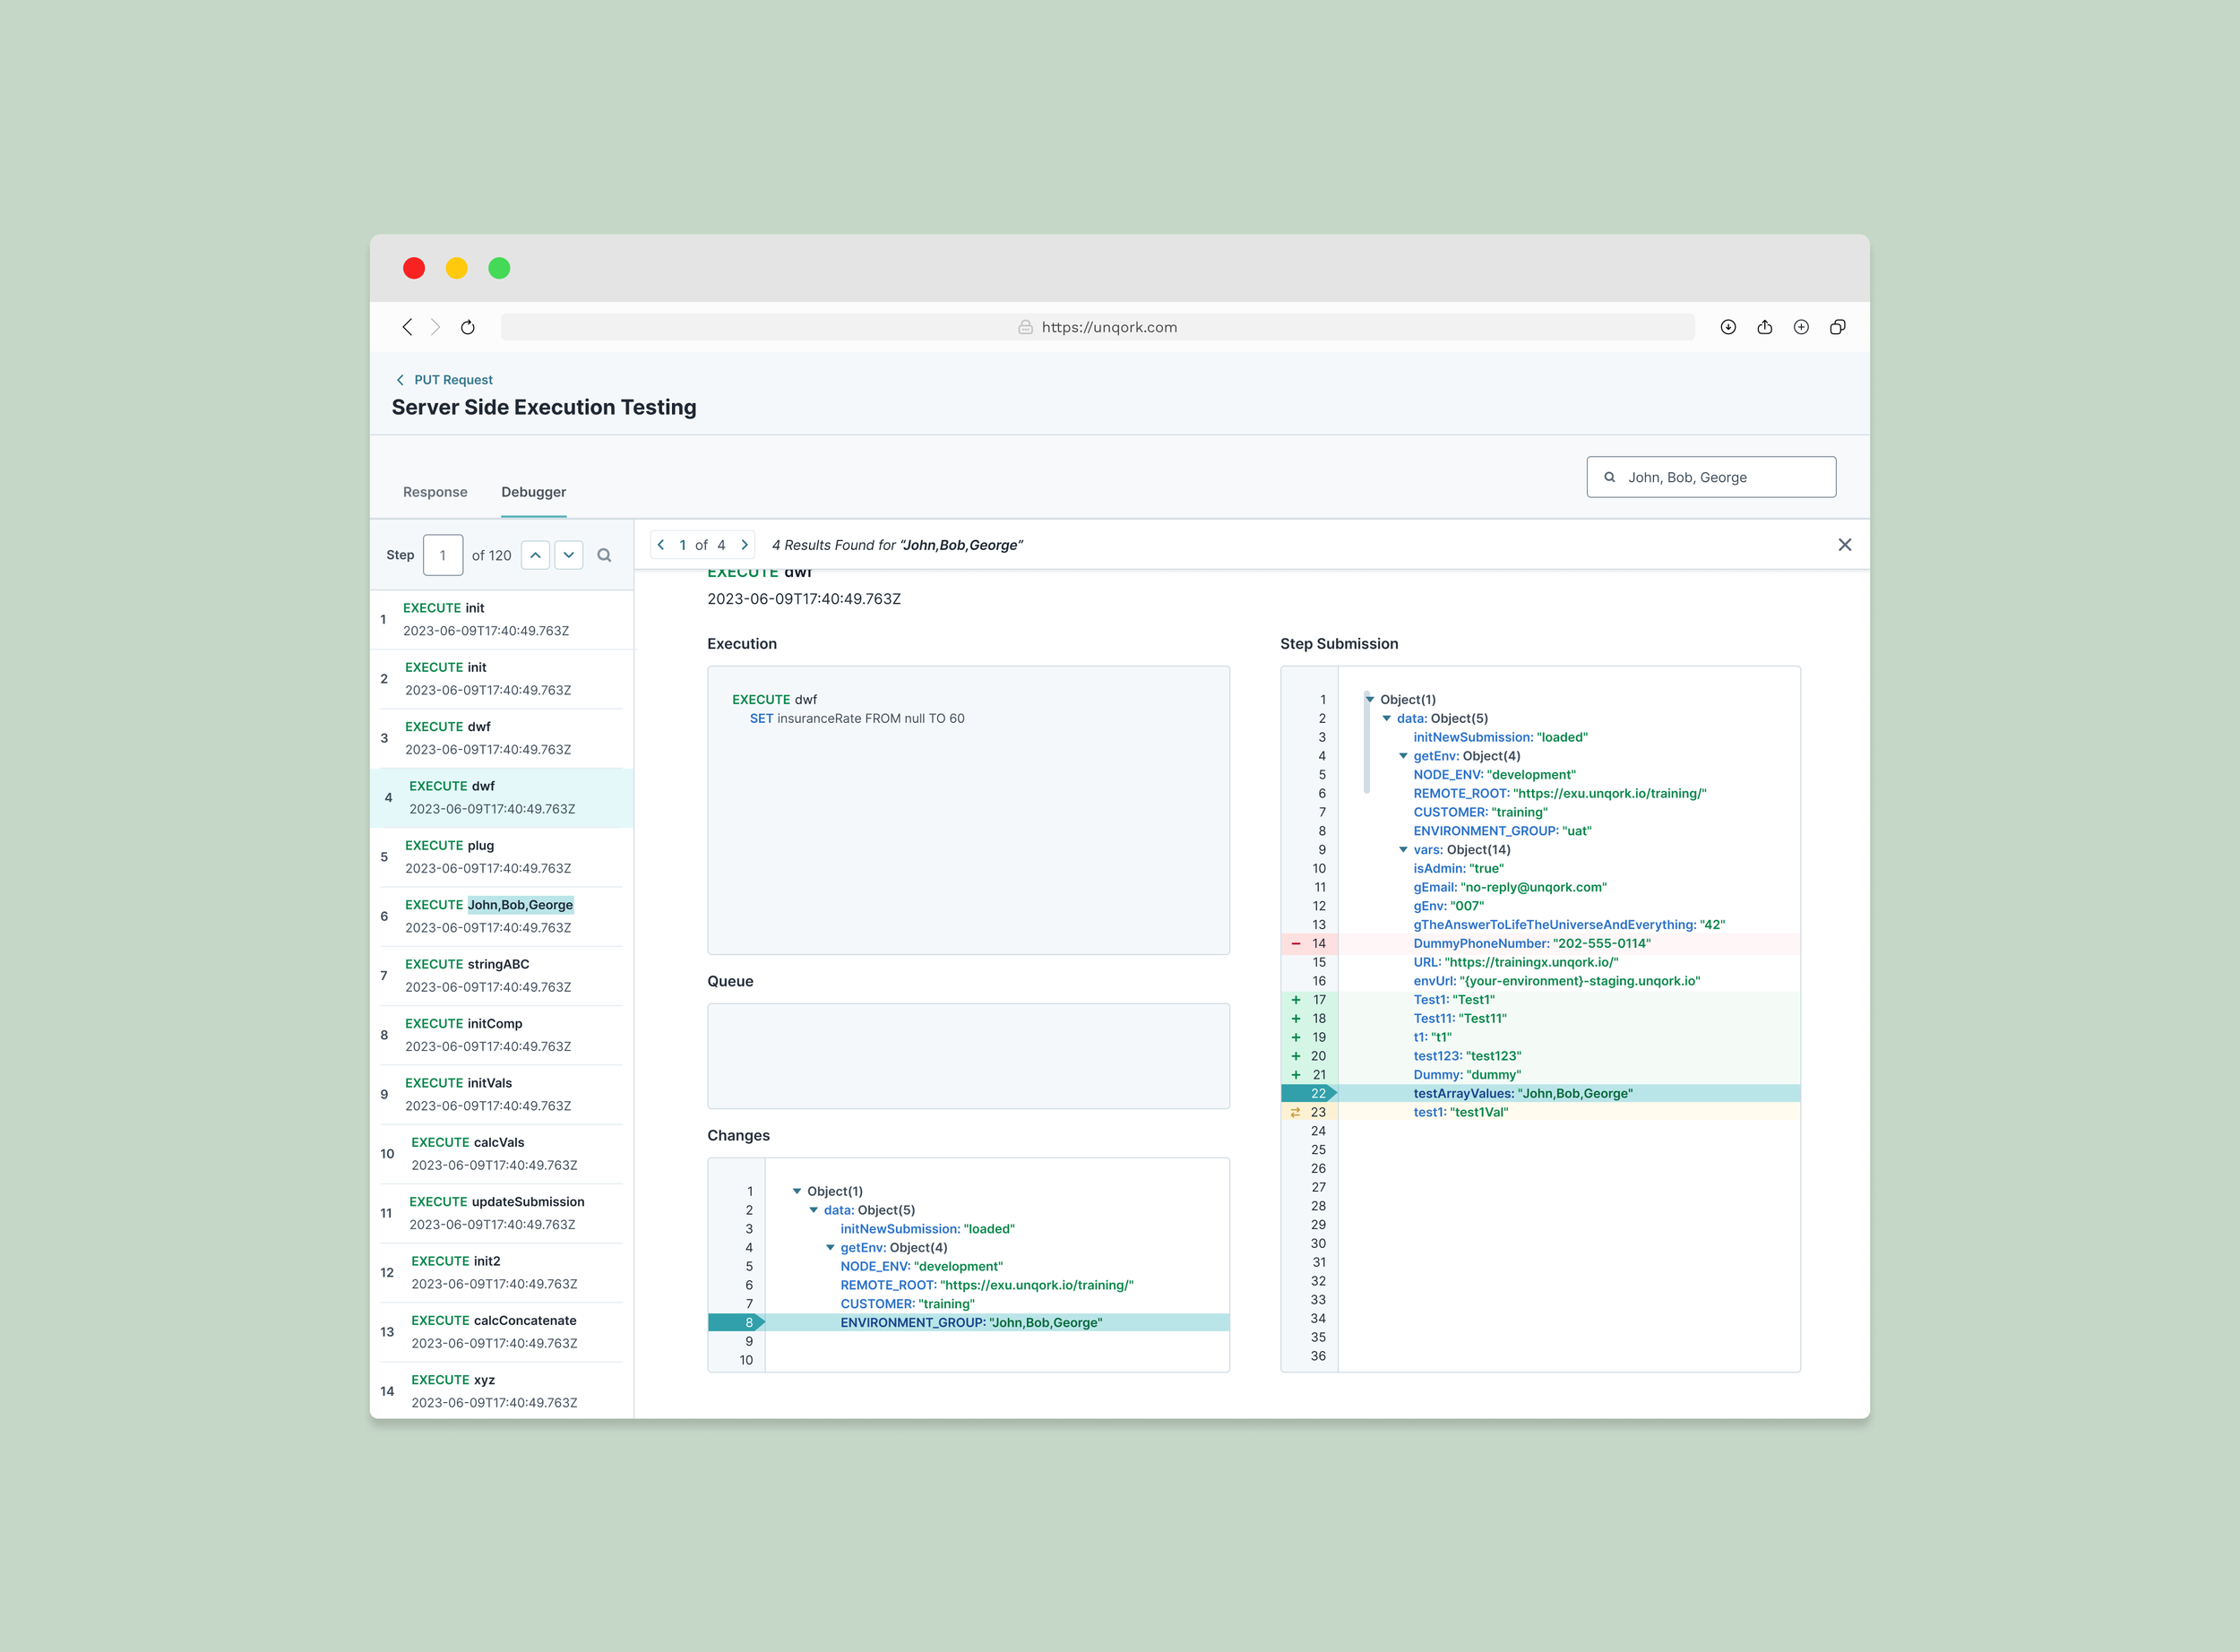Jump to the previous search result arrow

tap(661, 545)
